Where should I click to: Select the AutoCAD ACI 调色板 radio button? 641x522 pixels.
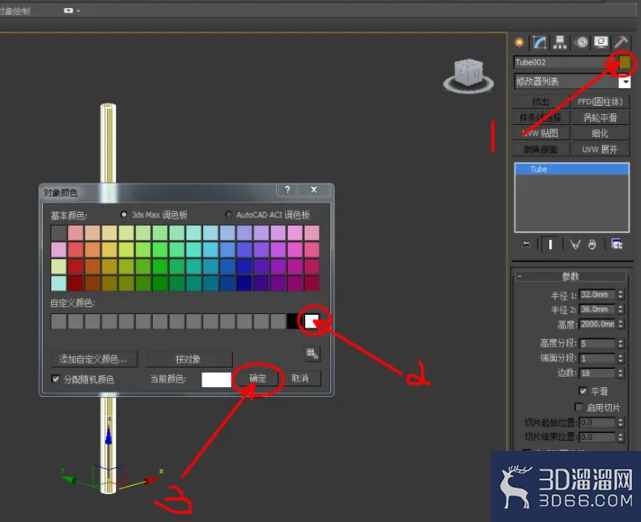[228, 214]
